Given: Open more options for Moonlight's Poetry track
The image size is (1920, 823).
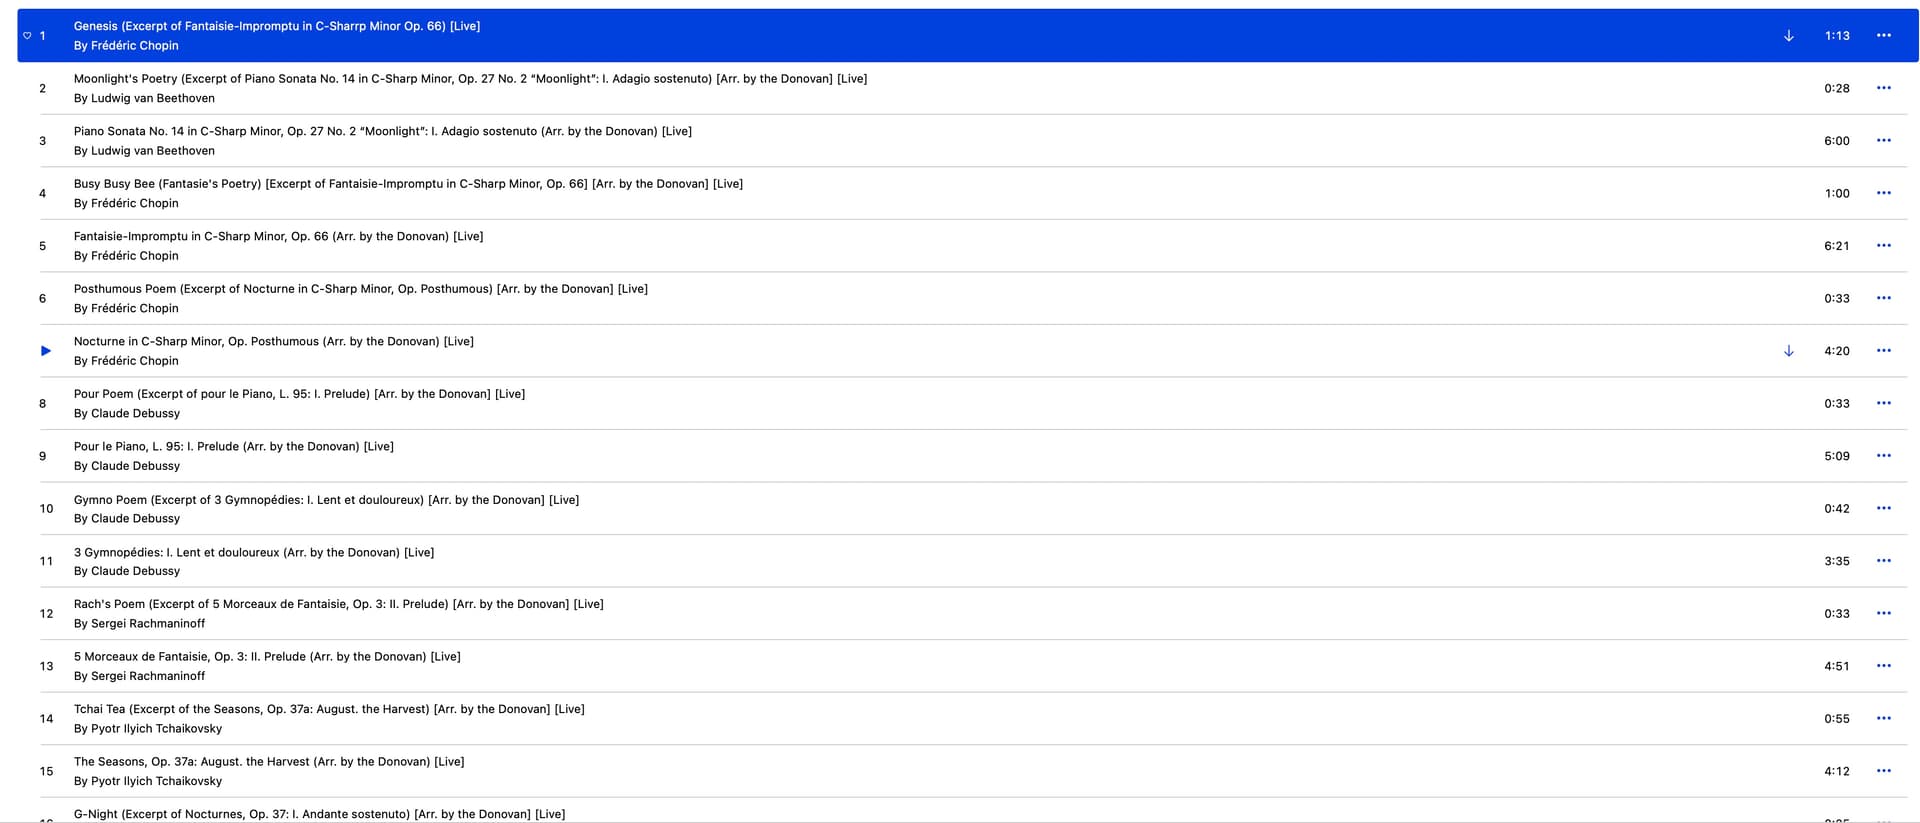Looking at the screenshot, I should 1883,88.
